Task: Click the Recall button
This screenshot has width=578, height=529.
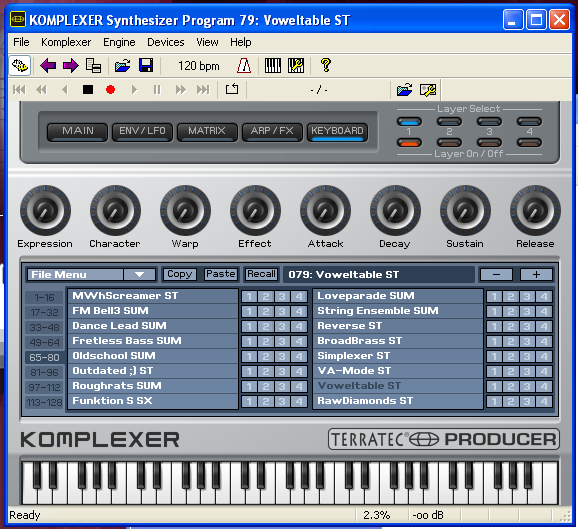Action: tap(261, 274)
